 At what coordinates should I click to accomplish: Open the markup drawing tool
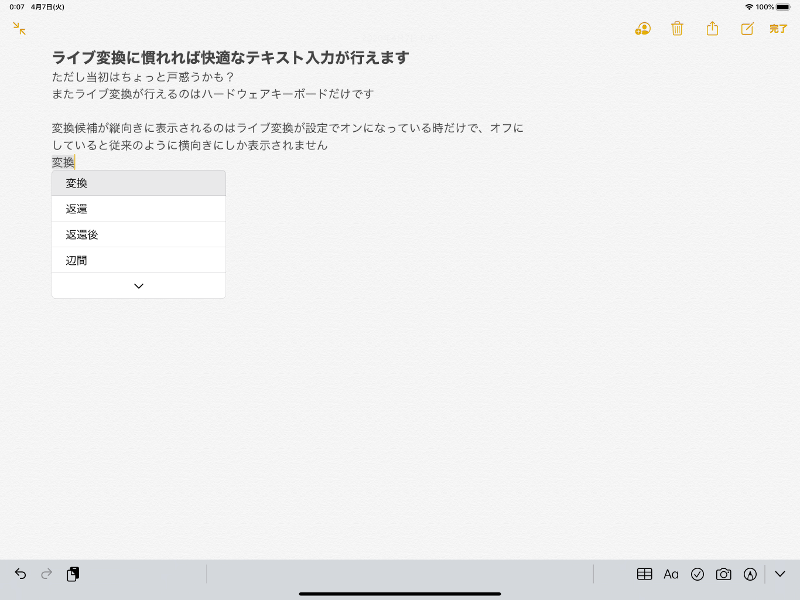click(x=750, y=574)
